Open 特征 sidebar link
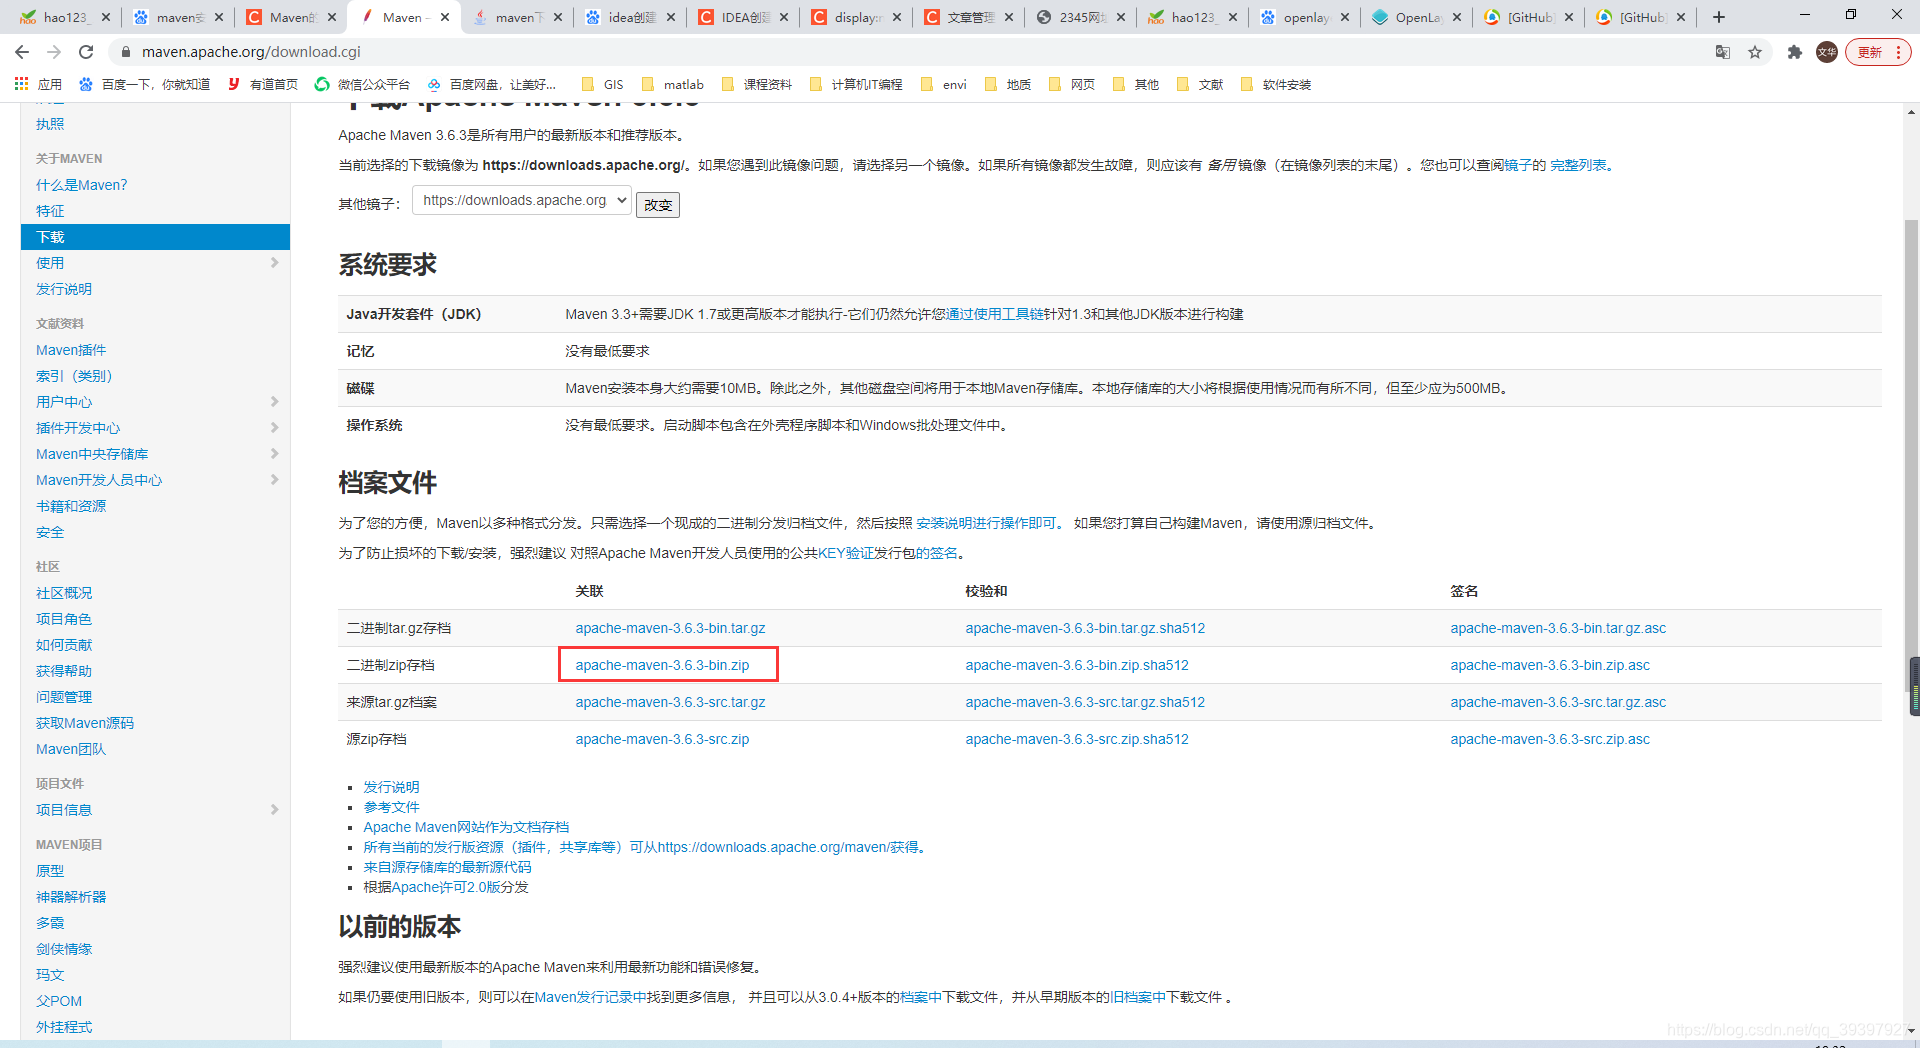The height and width of the screenshot is (1048, 1920). (x=50, y=211)
